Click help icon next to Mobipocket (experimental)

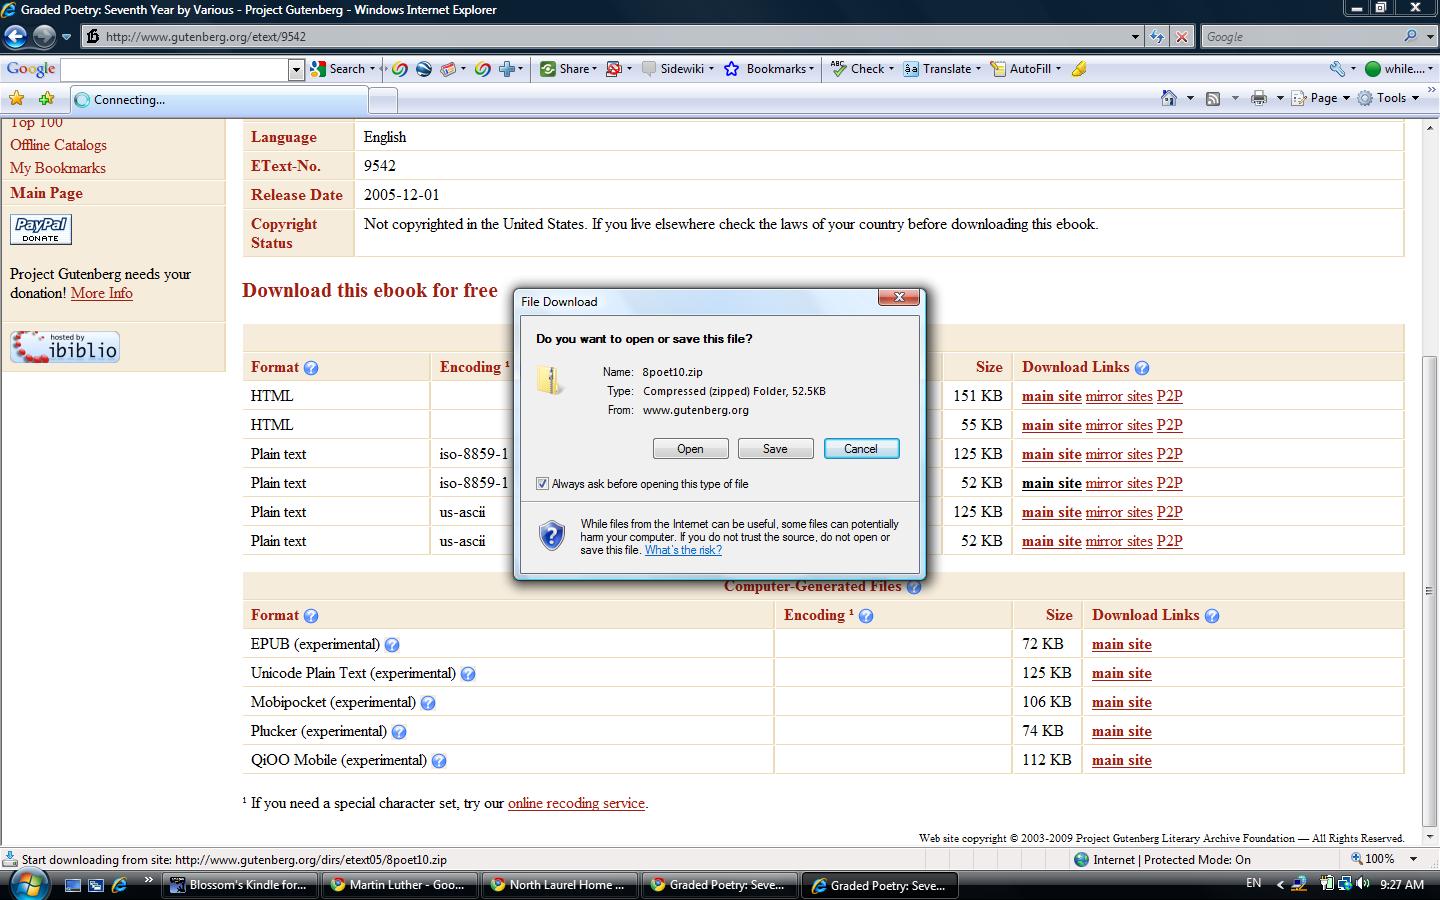pyautogui.click(x=428, y=703)
